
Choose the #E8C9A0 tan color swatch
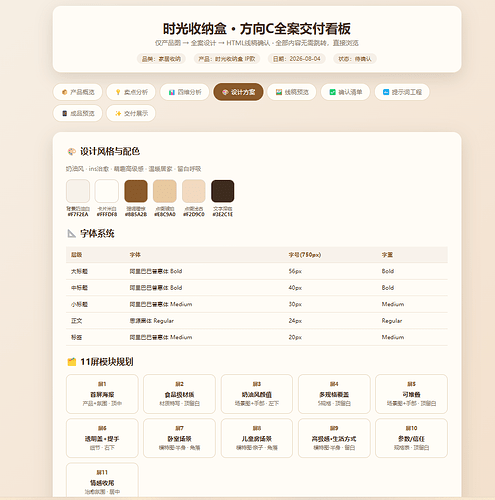(x=165, y=191)
